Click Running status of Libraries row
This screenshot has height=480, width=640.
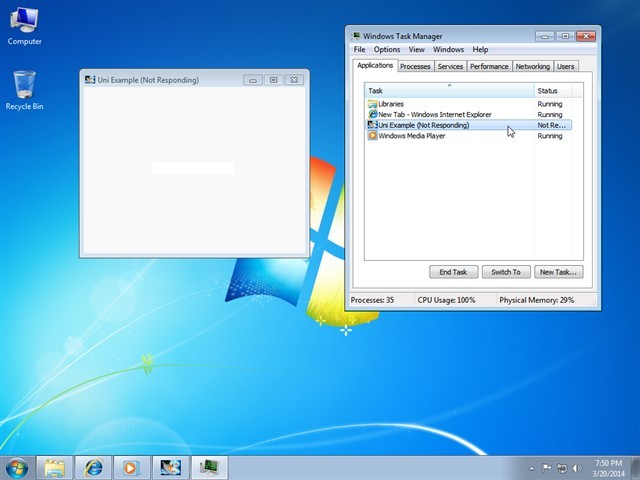550,104
